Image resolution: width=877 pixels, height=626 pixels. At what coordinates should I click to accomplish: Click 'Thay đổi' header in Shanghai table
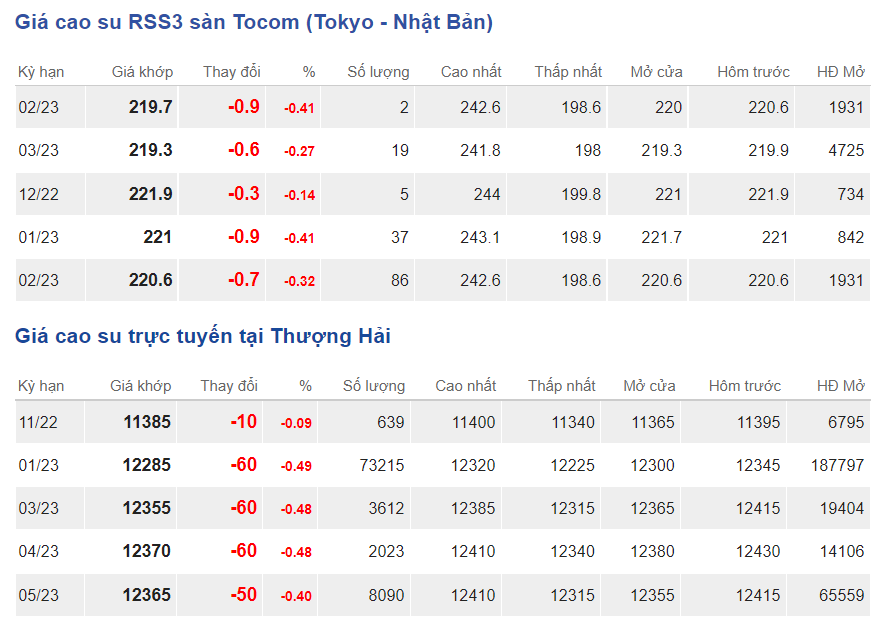tap(229, 386)
